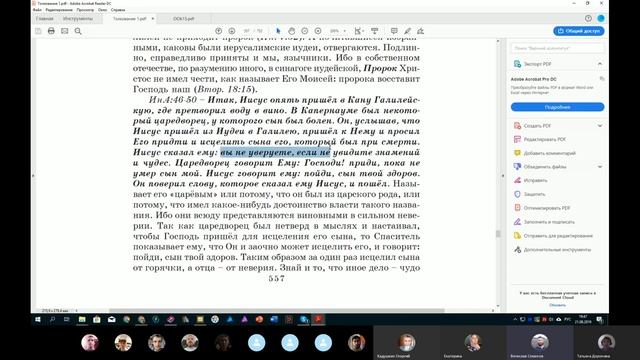Collapse the Экспорт PDF section
Screen dimensions: 640x360
coord(600,64)
